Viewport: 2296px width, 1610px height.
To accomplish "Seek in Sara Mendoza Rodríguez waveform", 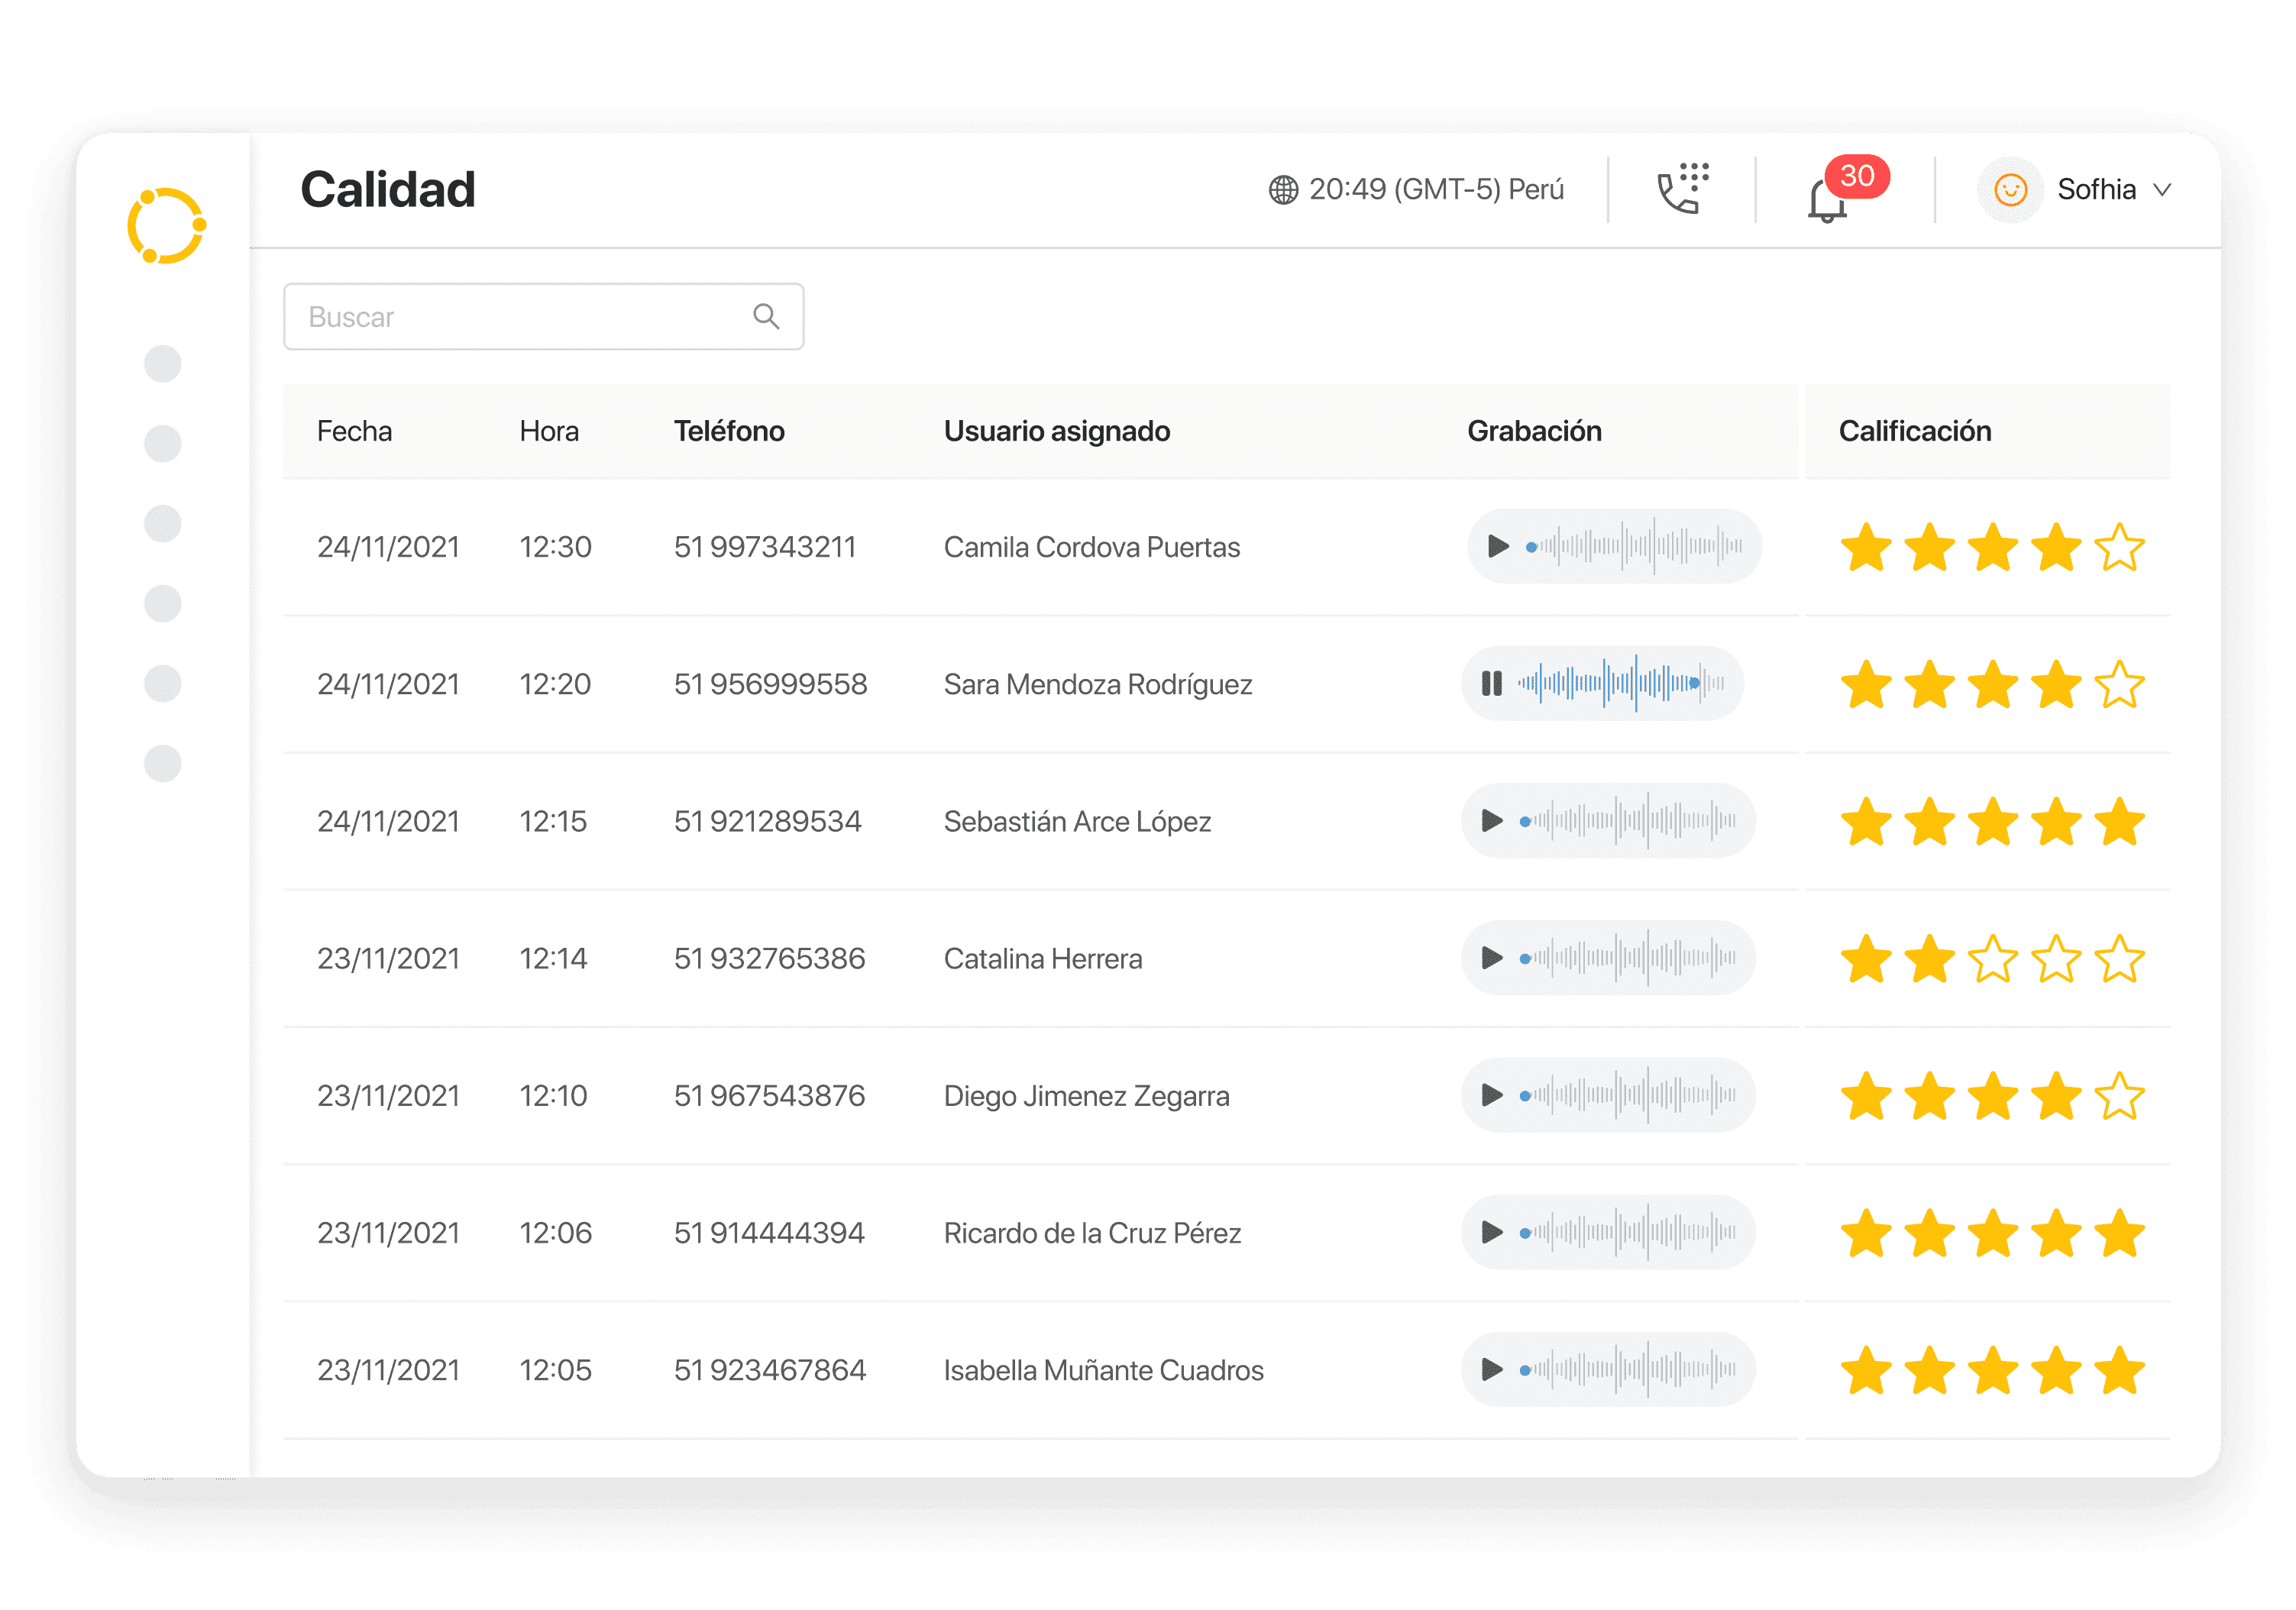I will (x=1621, y=683).
